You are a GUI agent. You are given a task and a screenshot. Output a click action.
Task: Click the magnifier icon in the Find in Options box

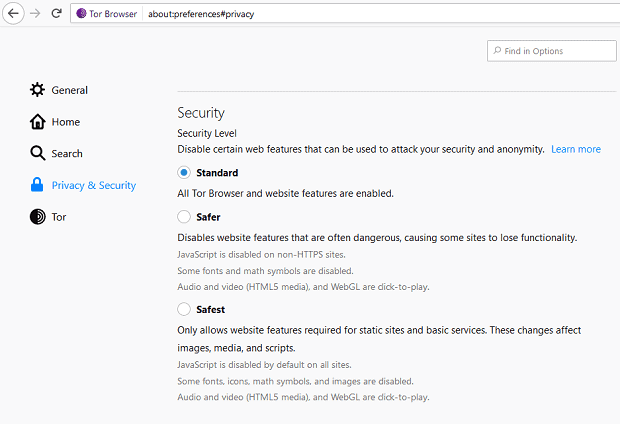(497, 51)
